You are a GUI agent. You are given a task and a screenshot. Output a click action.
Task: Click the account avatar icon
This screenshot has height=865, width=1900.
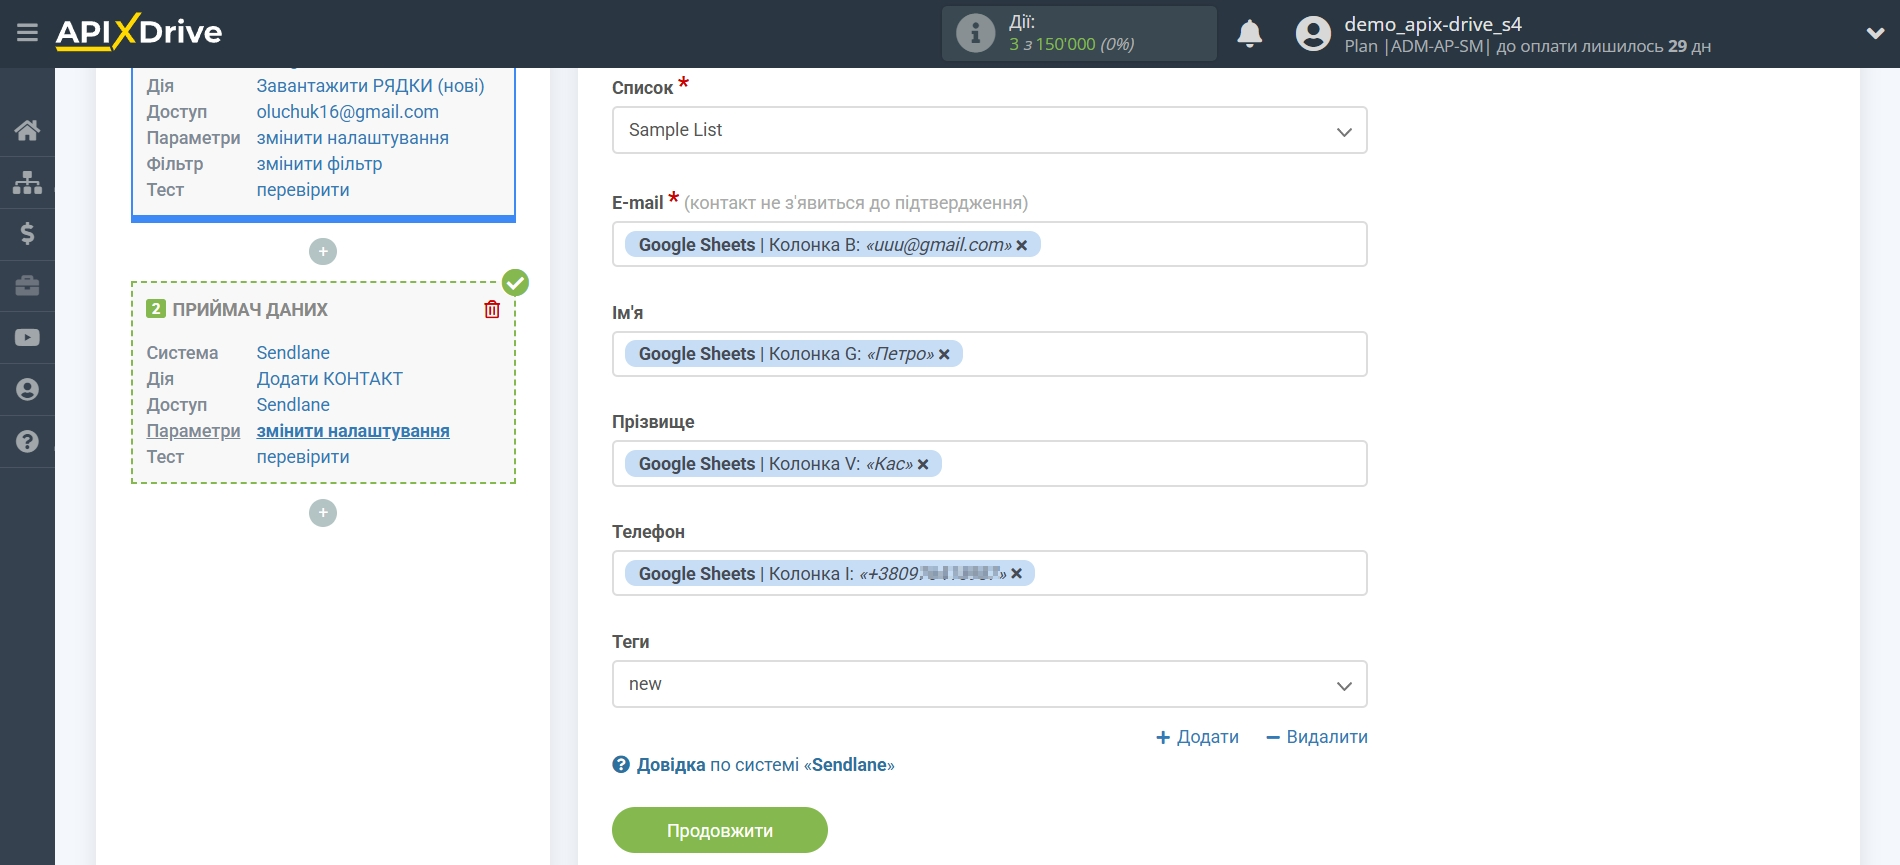1313,33
